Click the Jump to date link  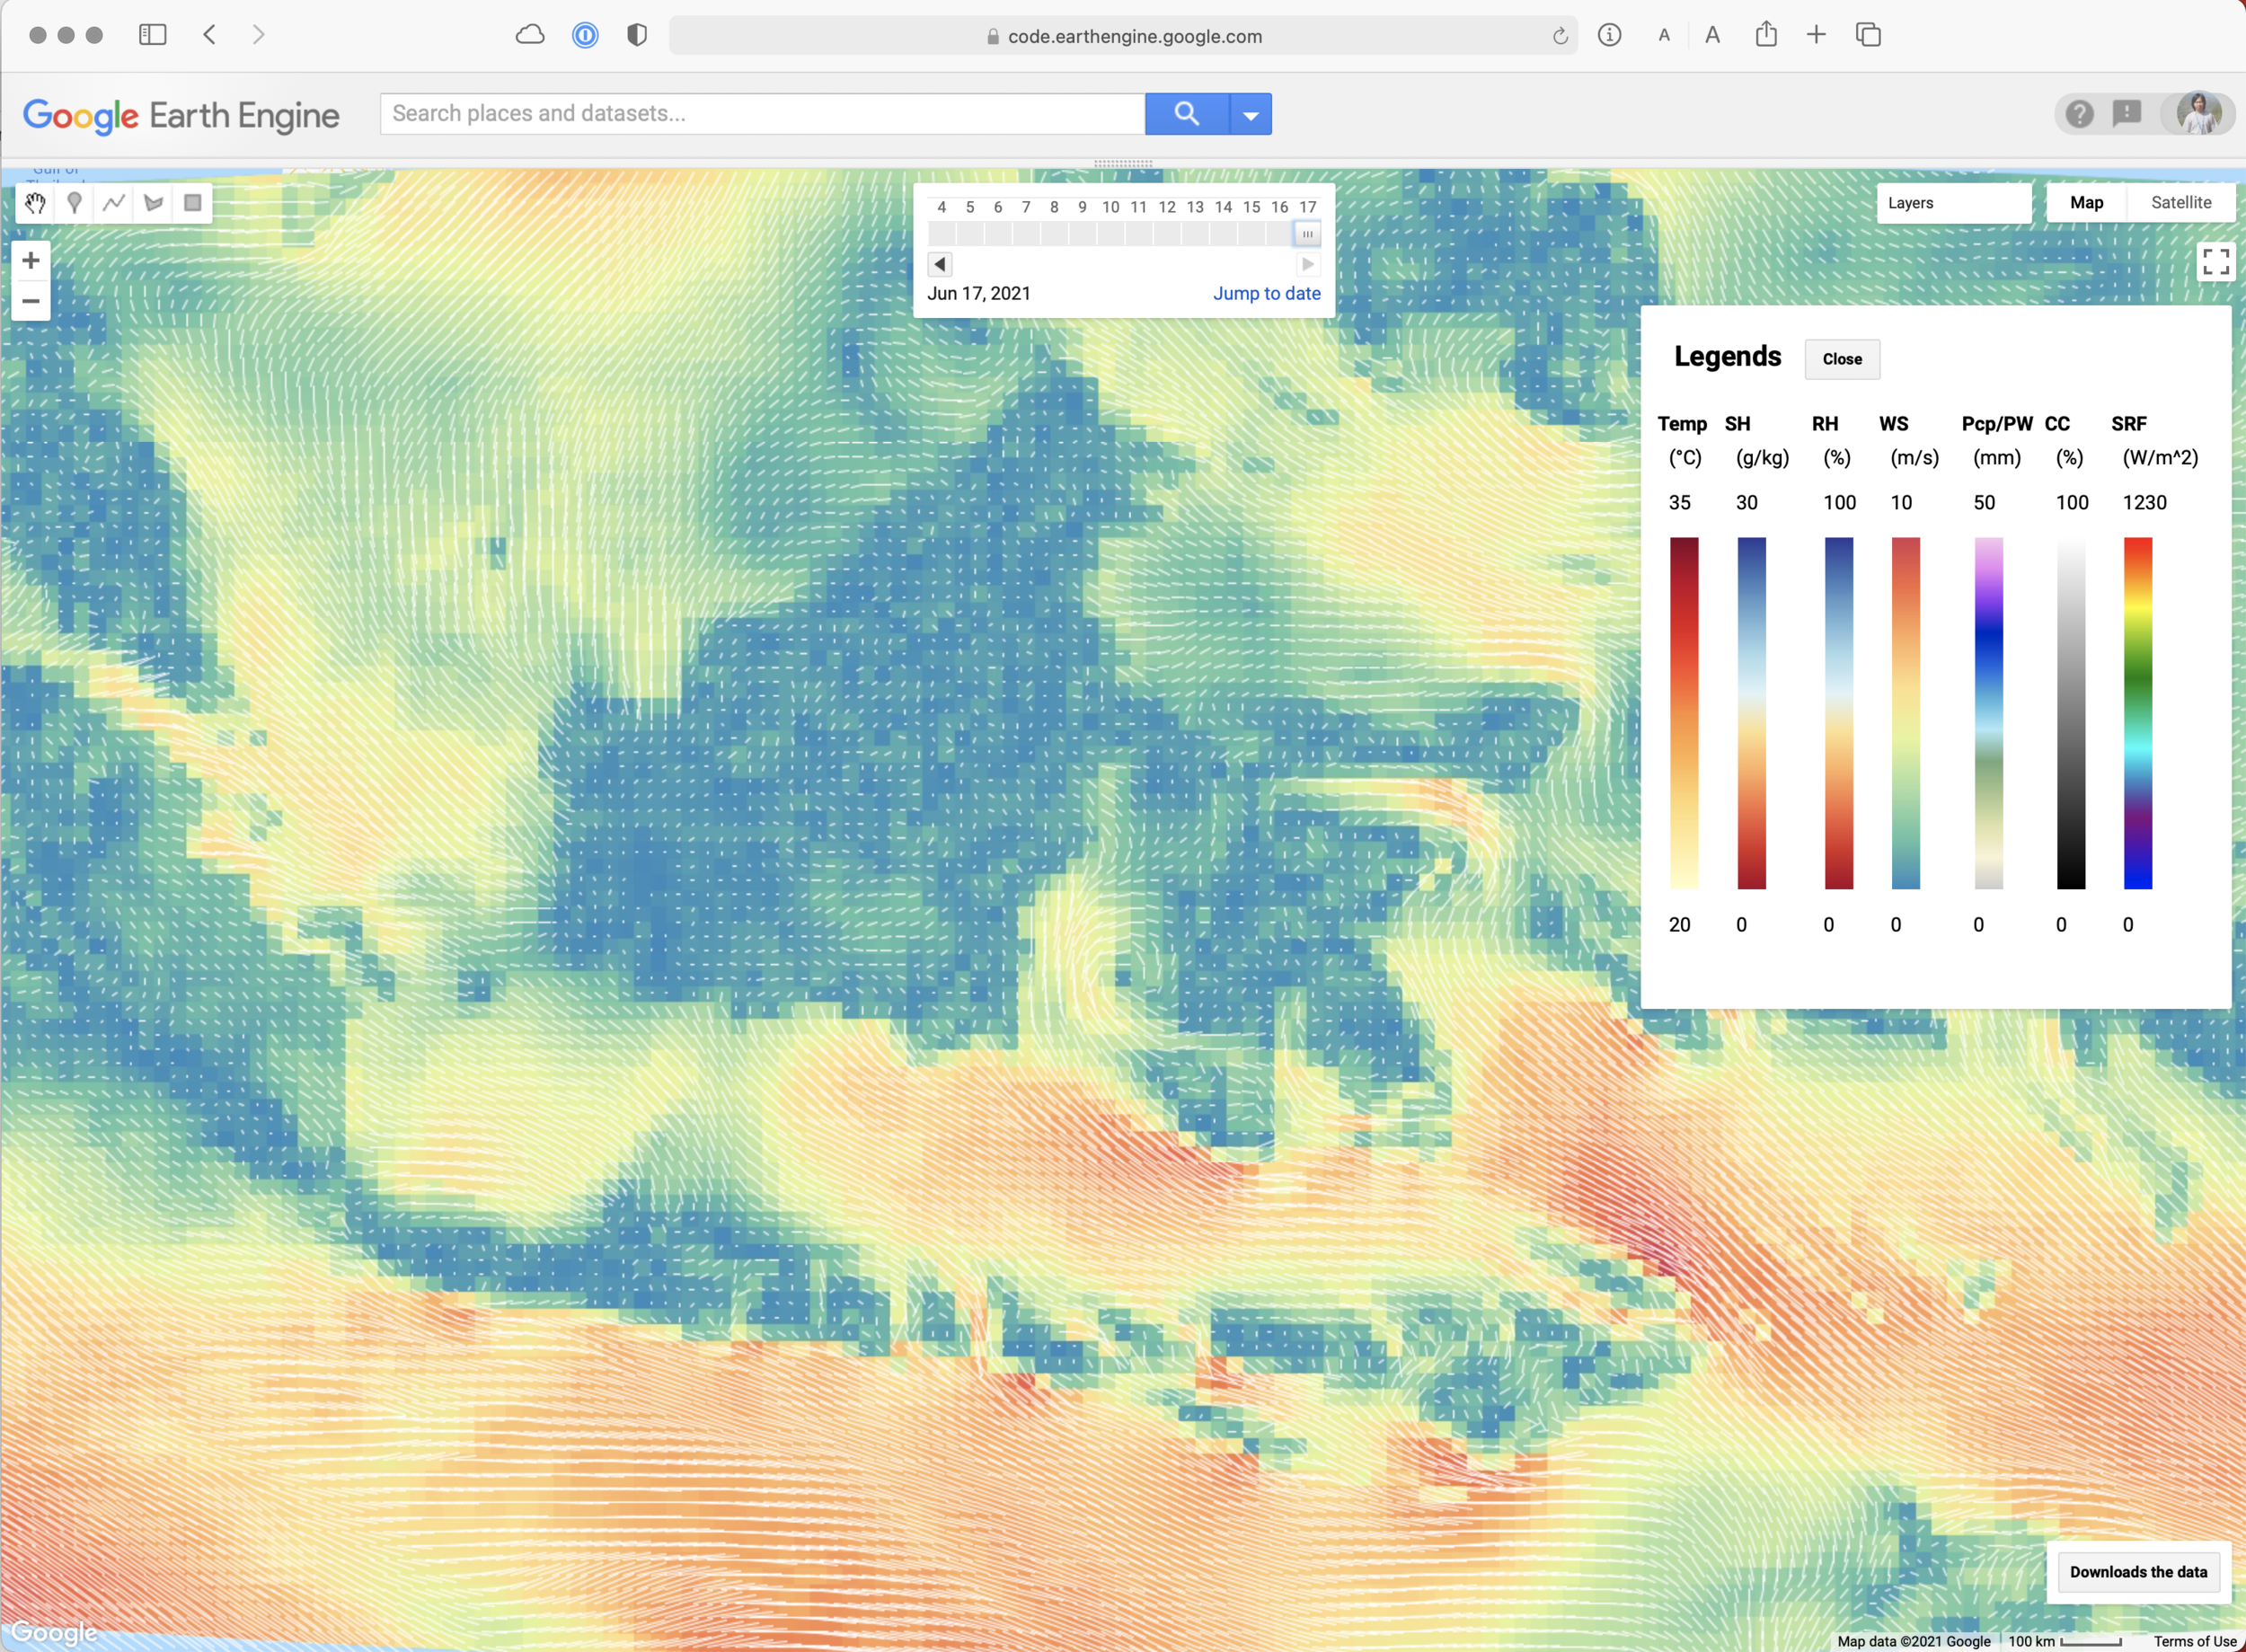(1266, 293)
